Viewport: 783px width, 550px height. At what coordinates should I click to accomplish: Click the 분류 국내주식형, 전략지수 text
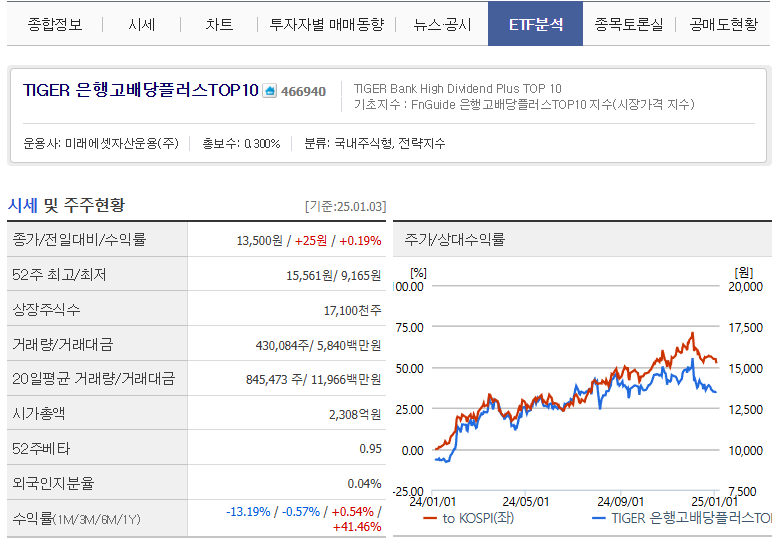(x=375, y=143)
